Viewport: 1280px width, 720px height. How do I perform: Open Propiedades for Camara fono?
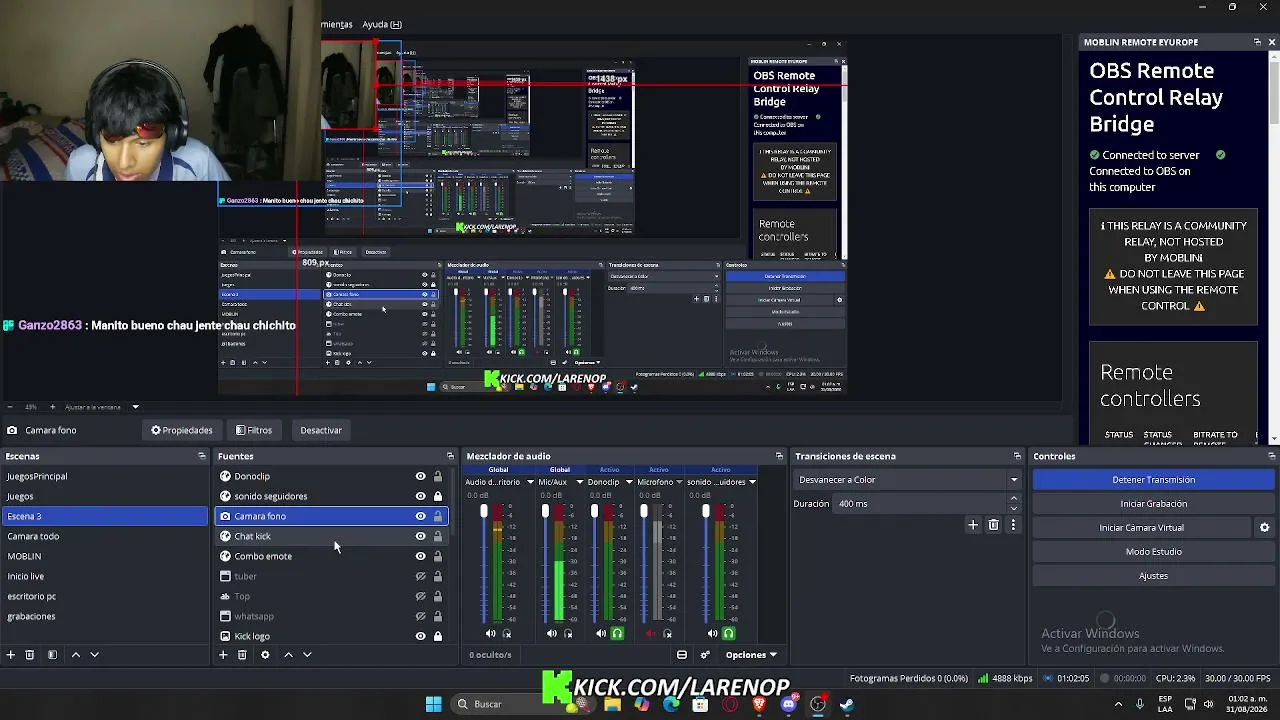coord(182,430)
